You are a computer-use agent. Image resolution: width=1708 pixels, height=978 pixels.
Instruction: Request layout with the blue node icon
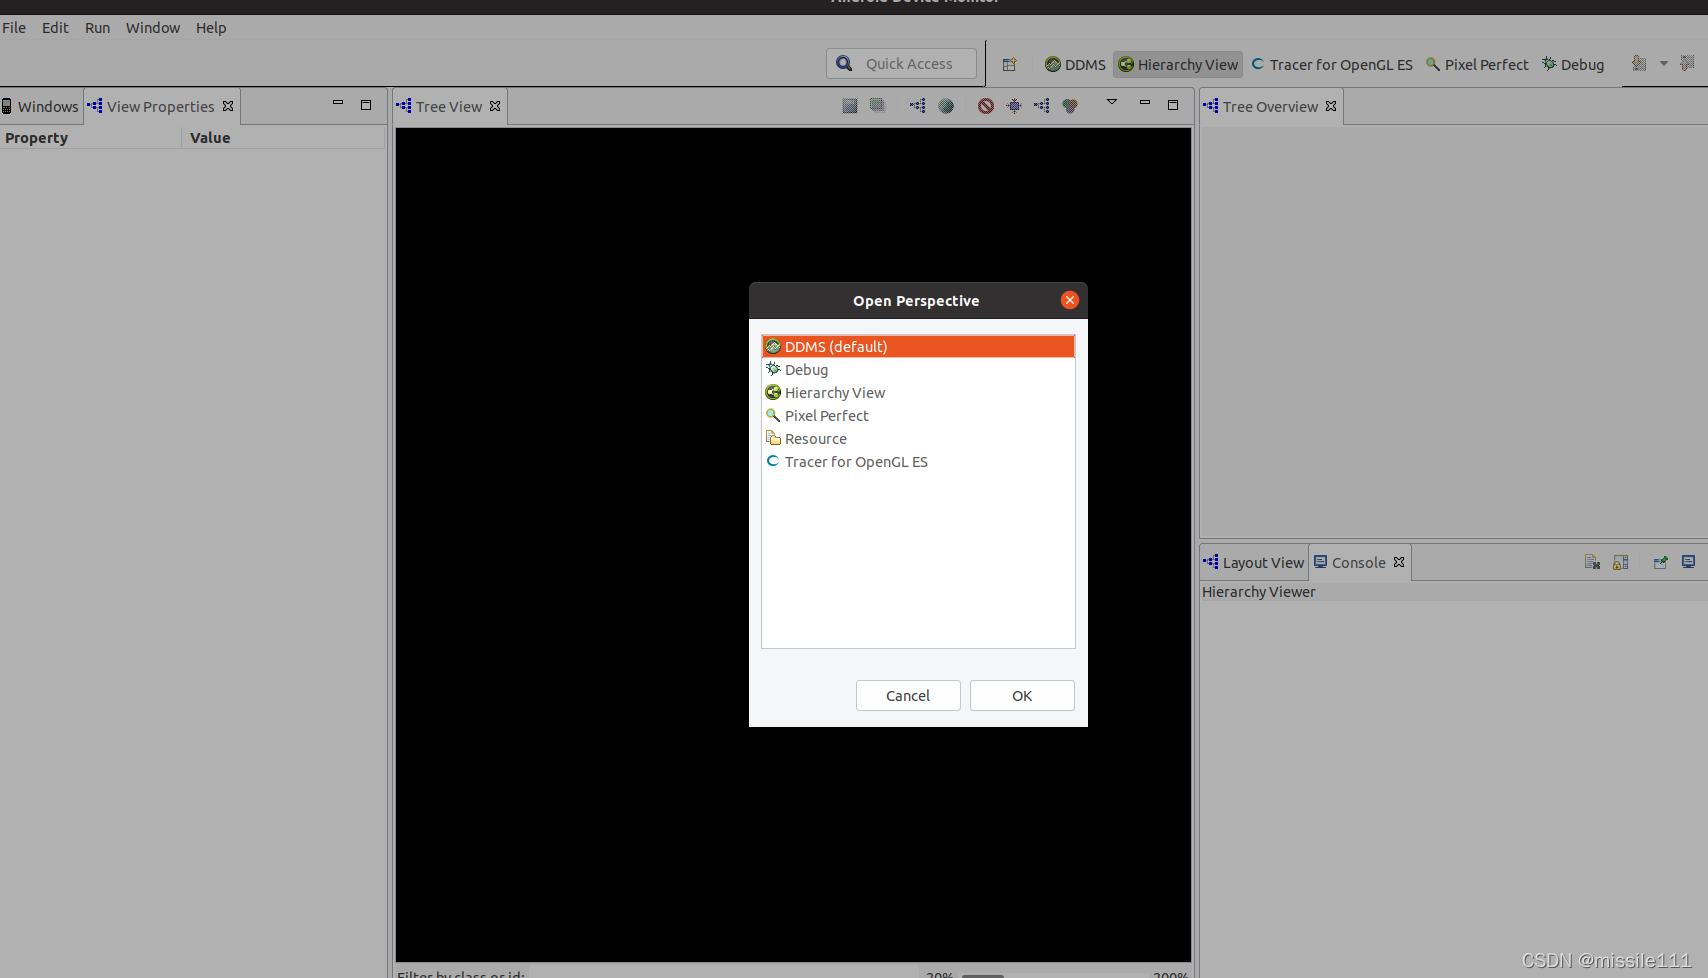click(1013, 105)
